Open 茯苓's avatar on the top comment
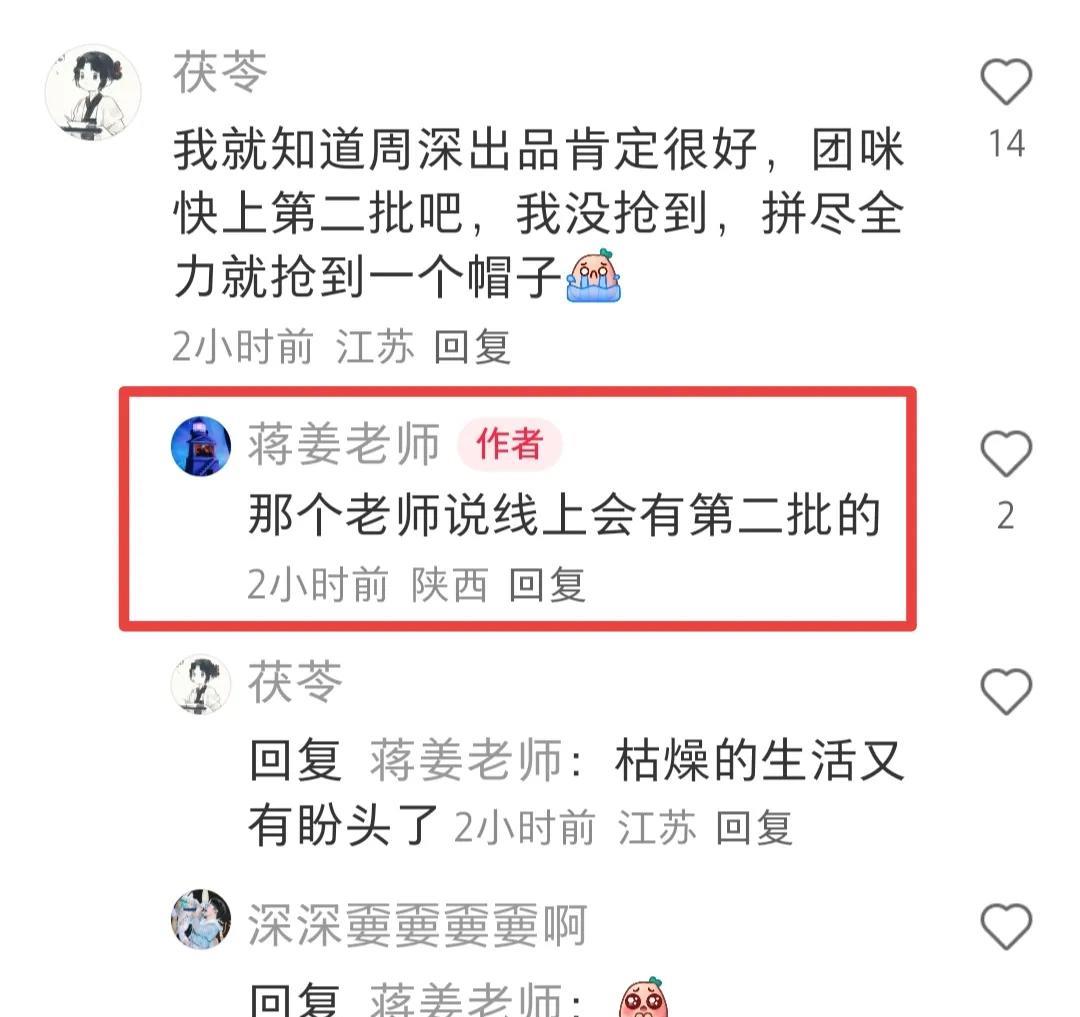Viewport: 1080px width, 1017px height. coord(93,93)
